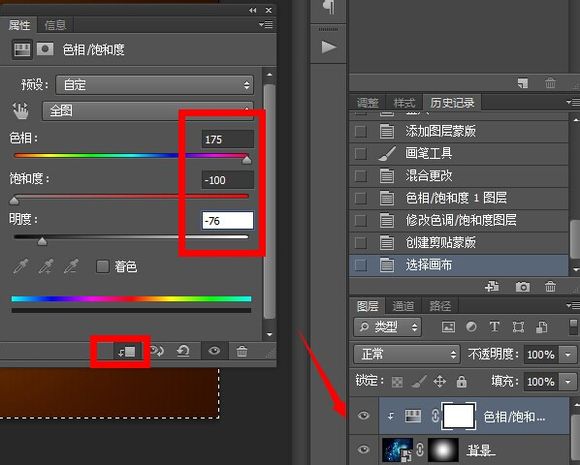Filter layers by type layer T icon
This screenshot has width=580, height=465.
[x=495, y=327]
